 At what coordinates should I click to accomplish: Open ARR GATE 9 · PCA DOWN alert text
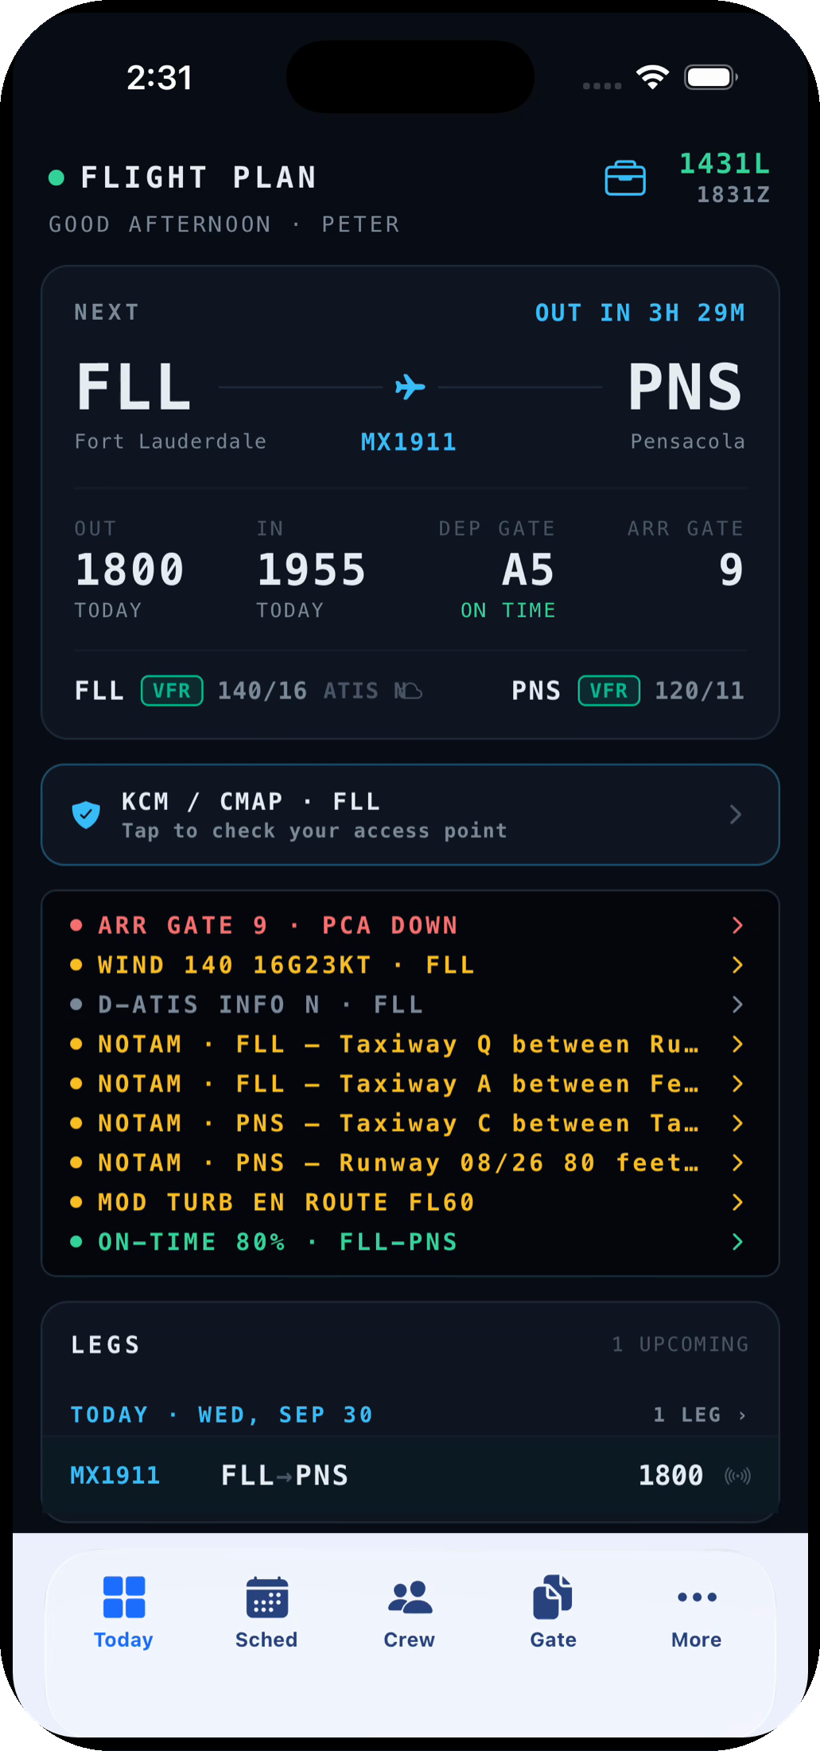[278, 925]
